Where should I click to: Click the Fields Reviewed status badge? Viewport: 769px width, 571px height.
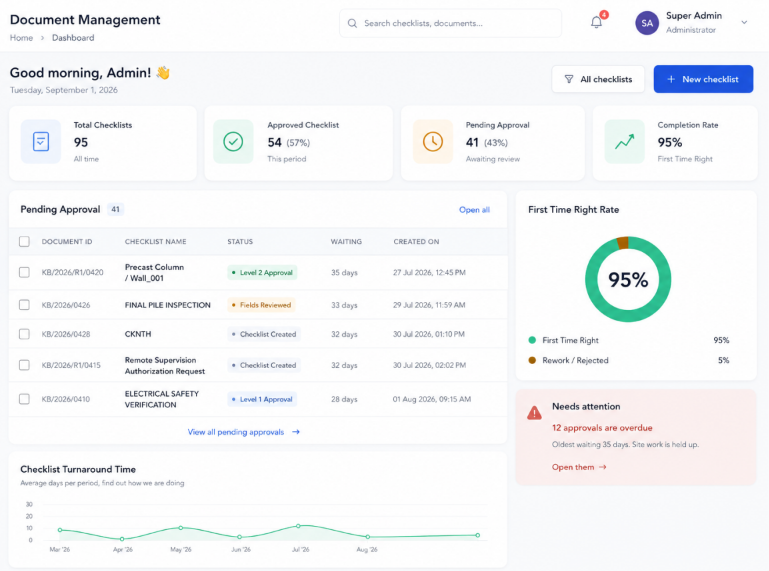click(x=261, y=305)
